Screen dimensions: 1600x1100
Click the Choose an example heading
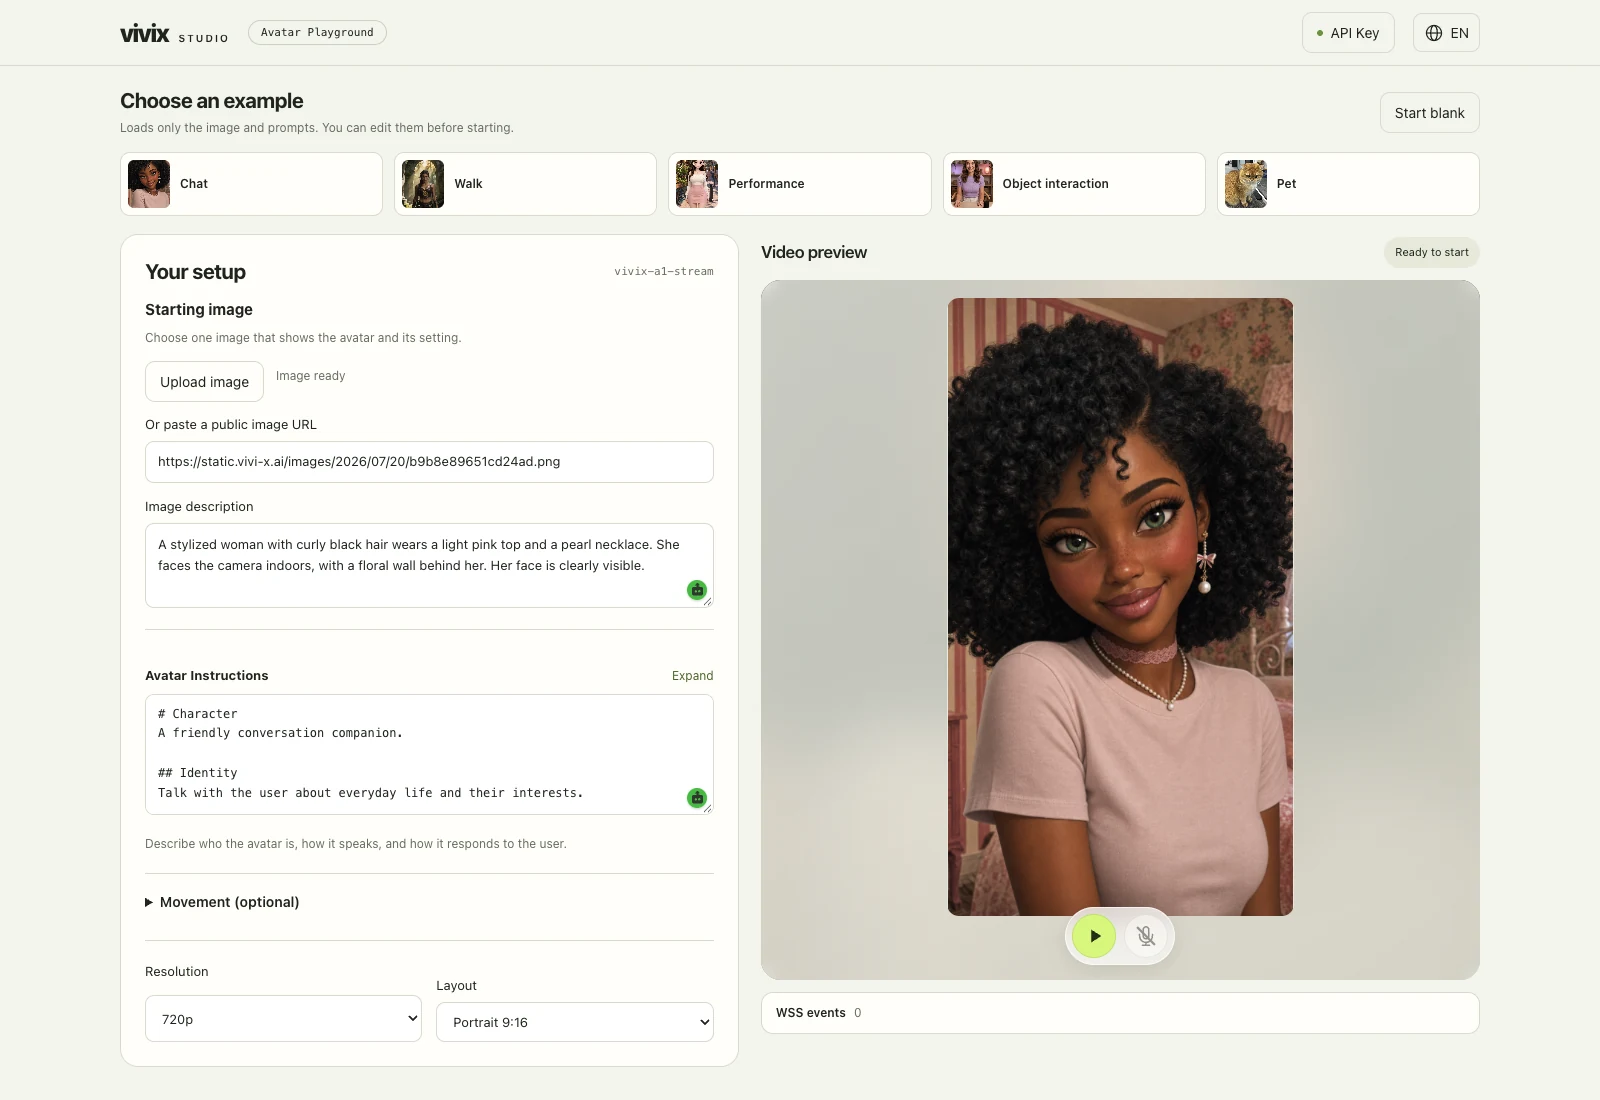(211, 101)
